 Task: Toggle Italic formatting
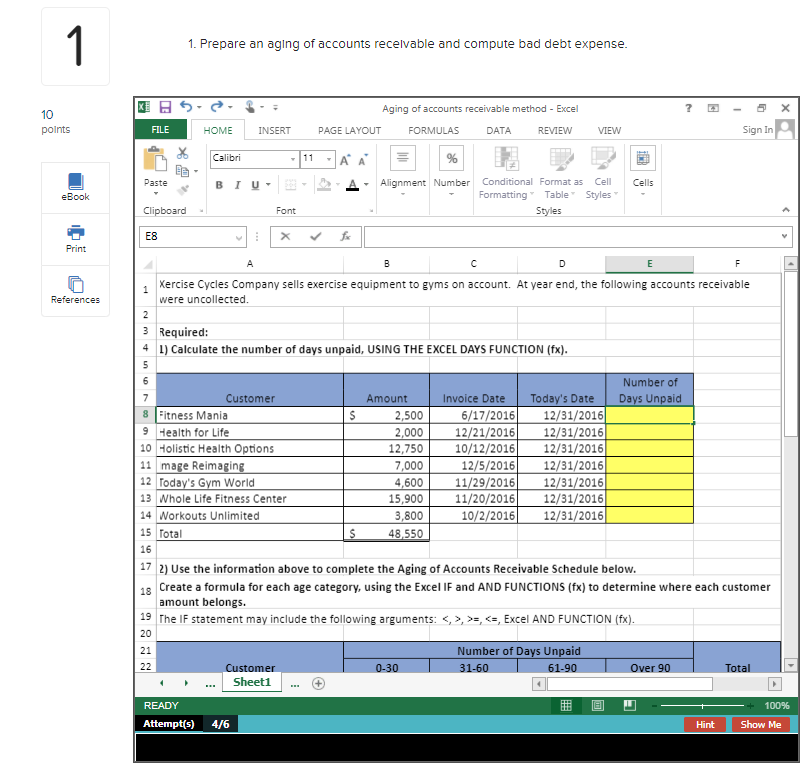(x=237, y=185)
